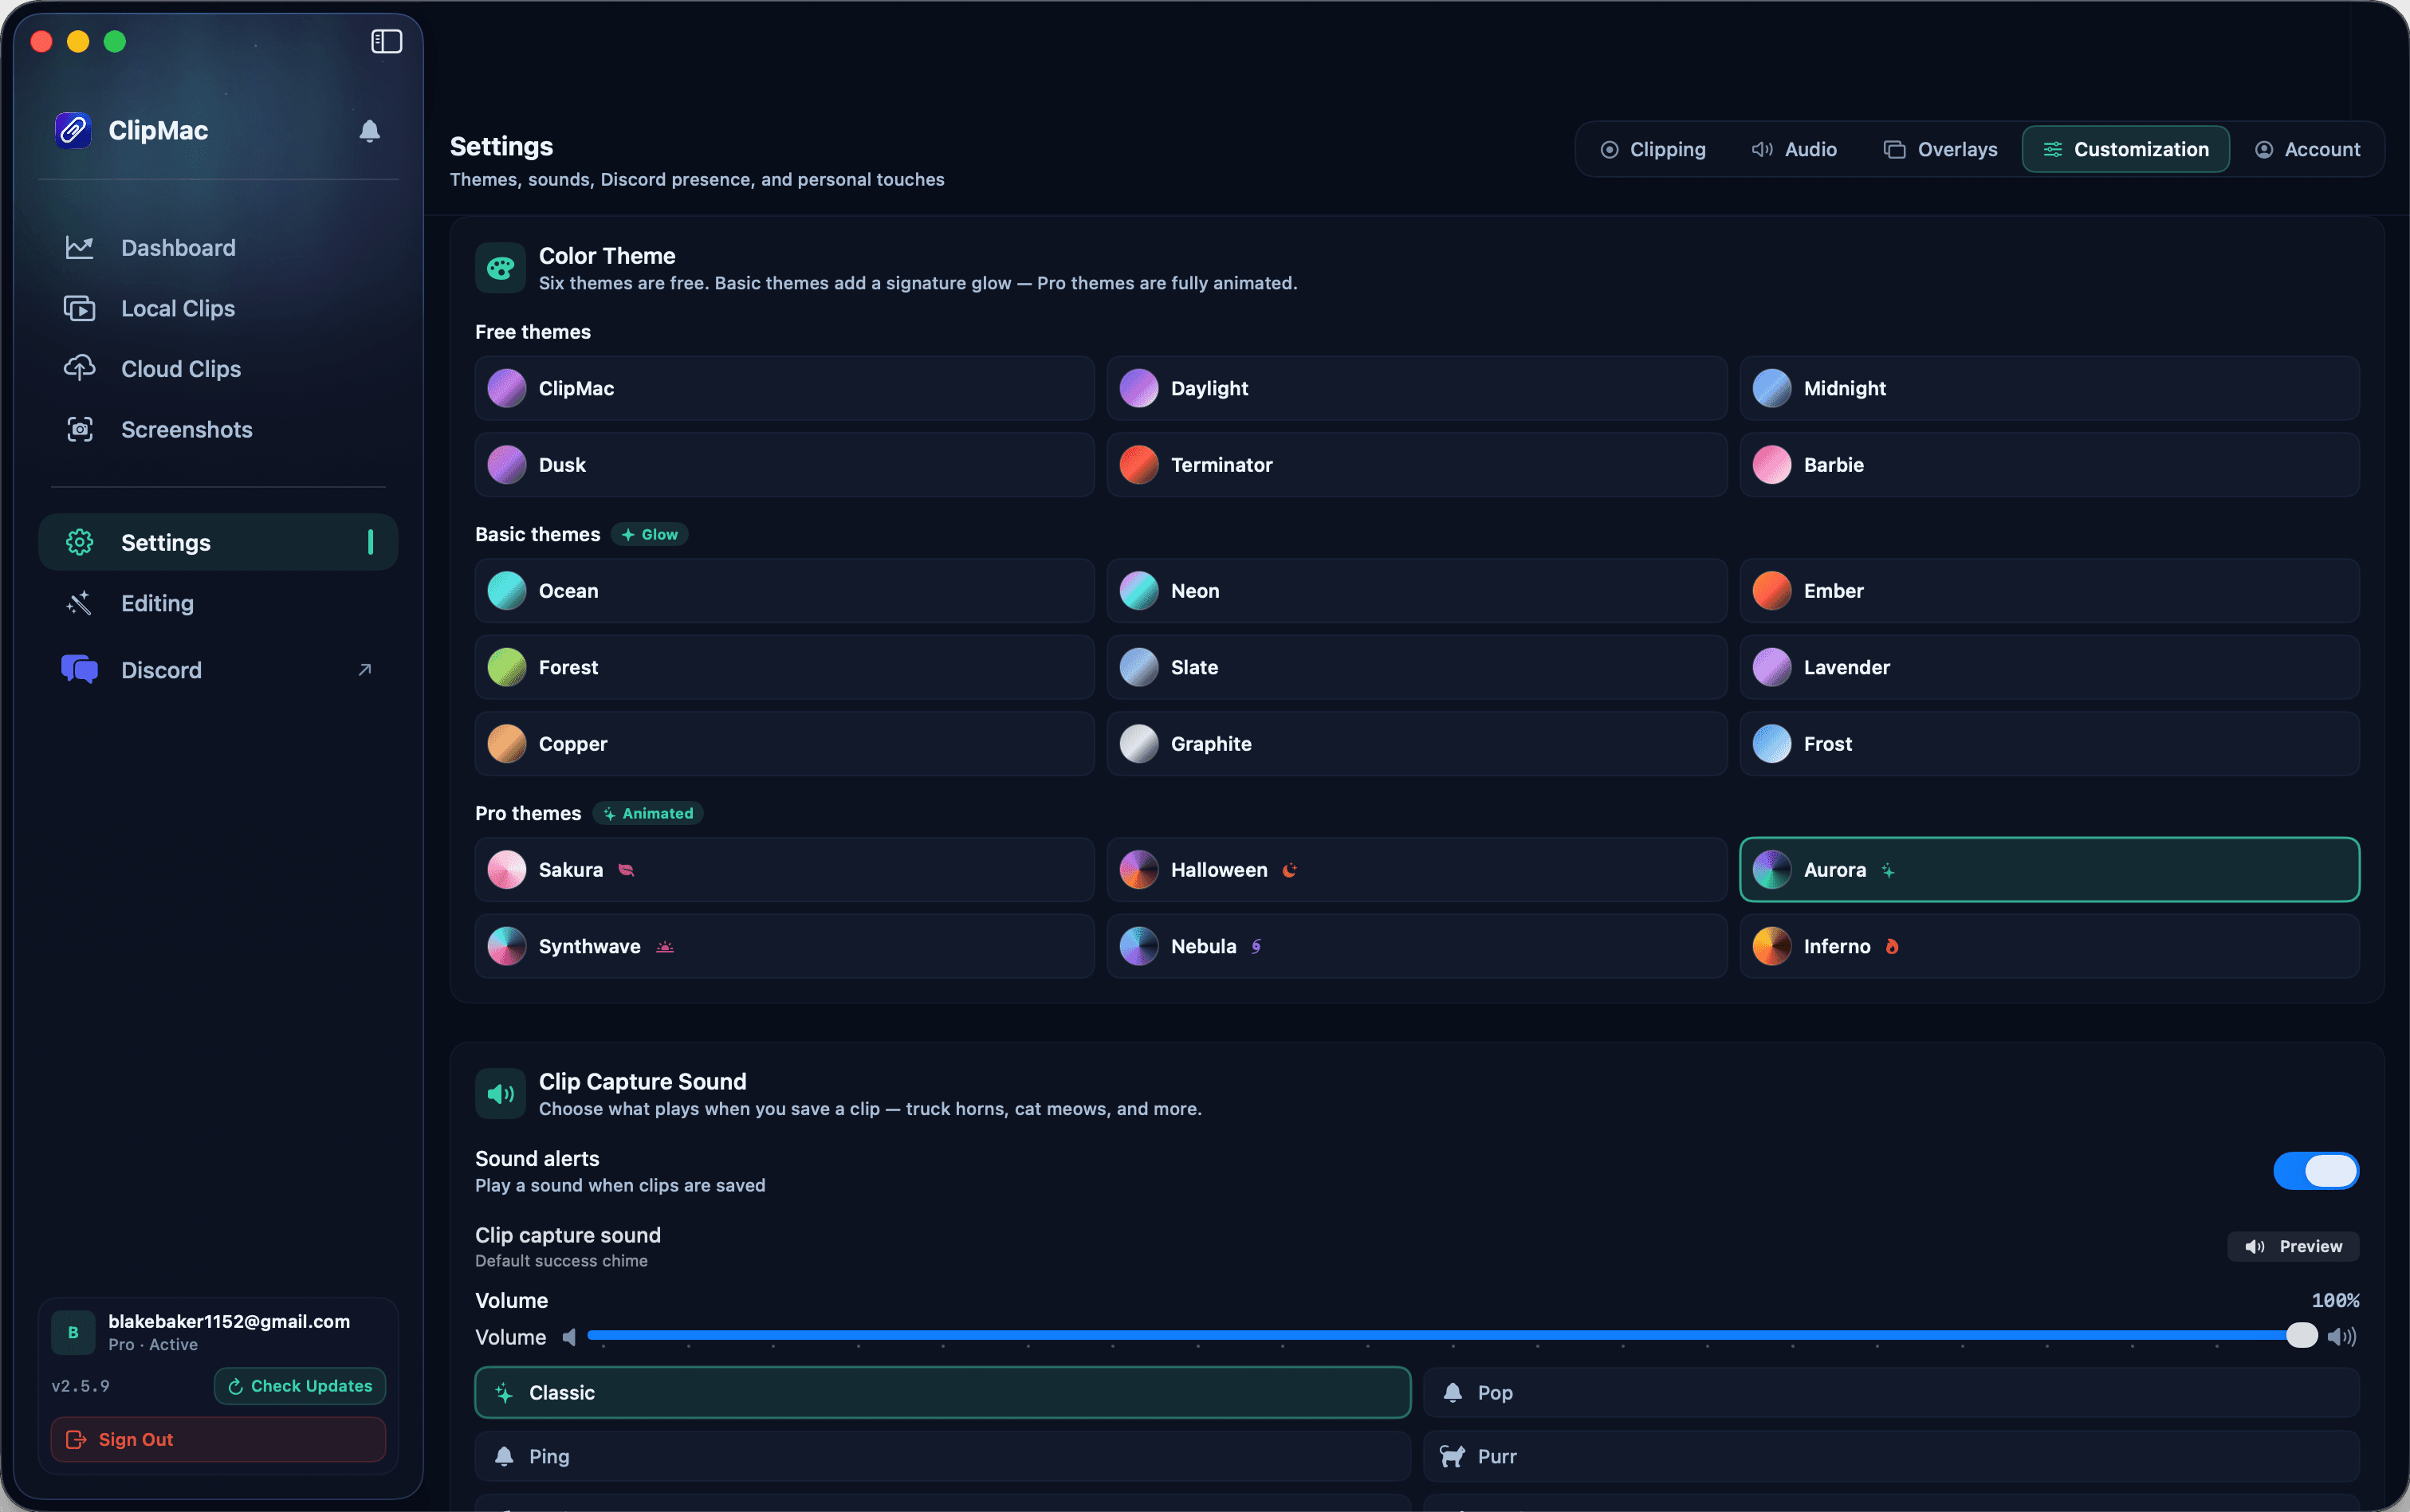
Task: Select the ClipMac free theme
Action: pos(784,388)
